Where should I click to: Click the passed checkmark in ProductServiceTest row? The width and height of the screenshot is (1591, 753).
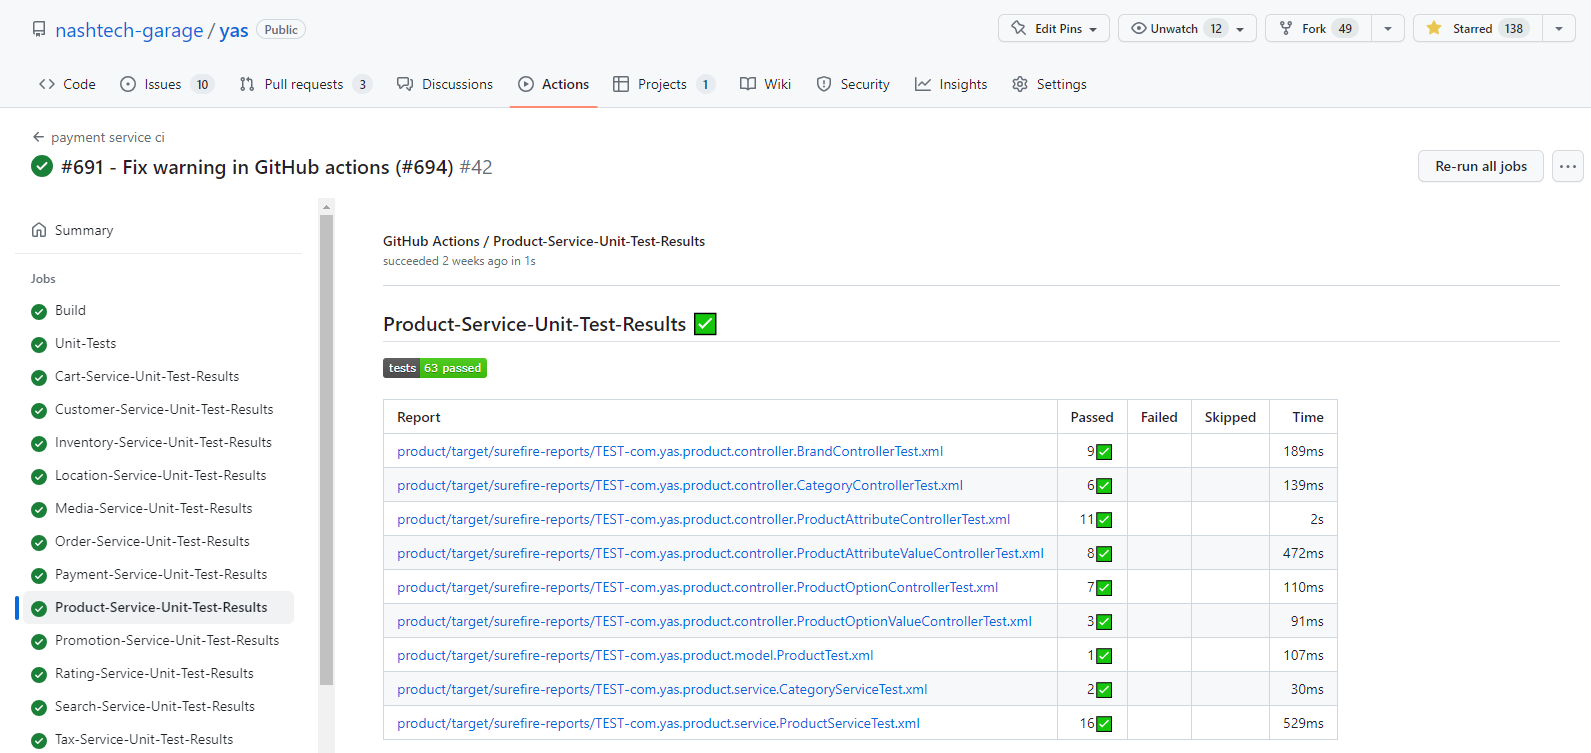pos(1104,724)
